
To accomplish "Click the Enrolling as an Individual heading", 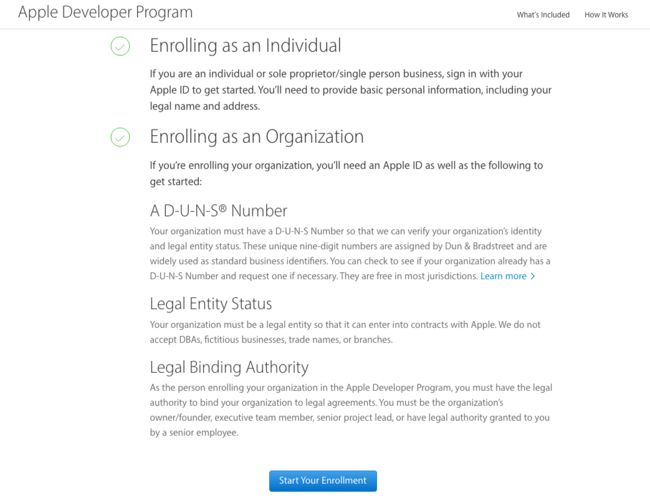I will [x=245, y=46].
